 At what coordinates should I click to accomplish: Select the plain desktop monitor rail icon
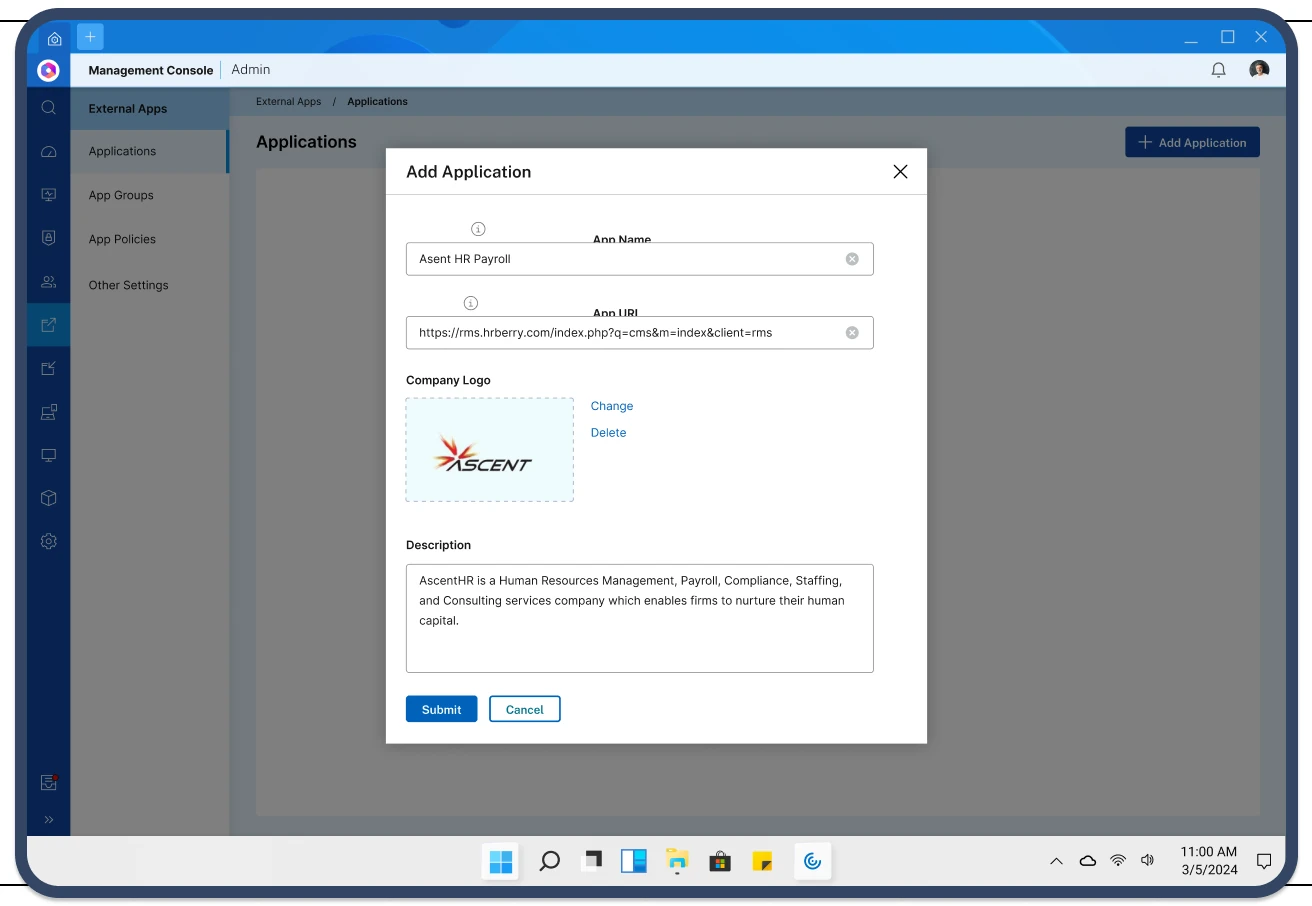(x=48, y=455)
